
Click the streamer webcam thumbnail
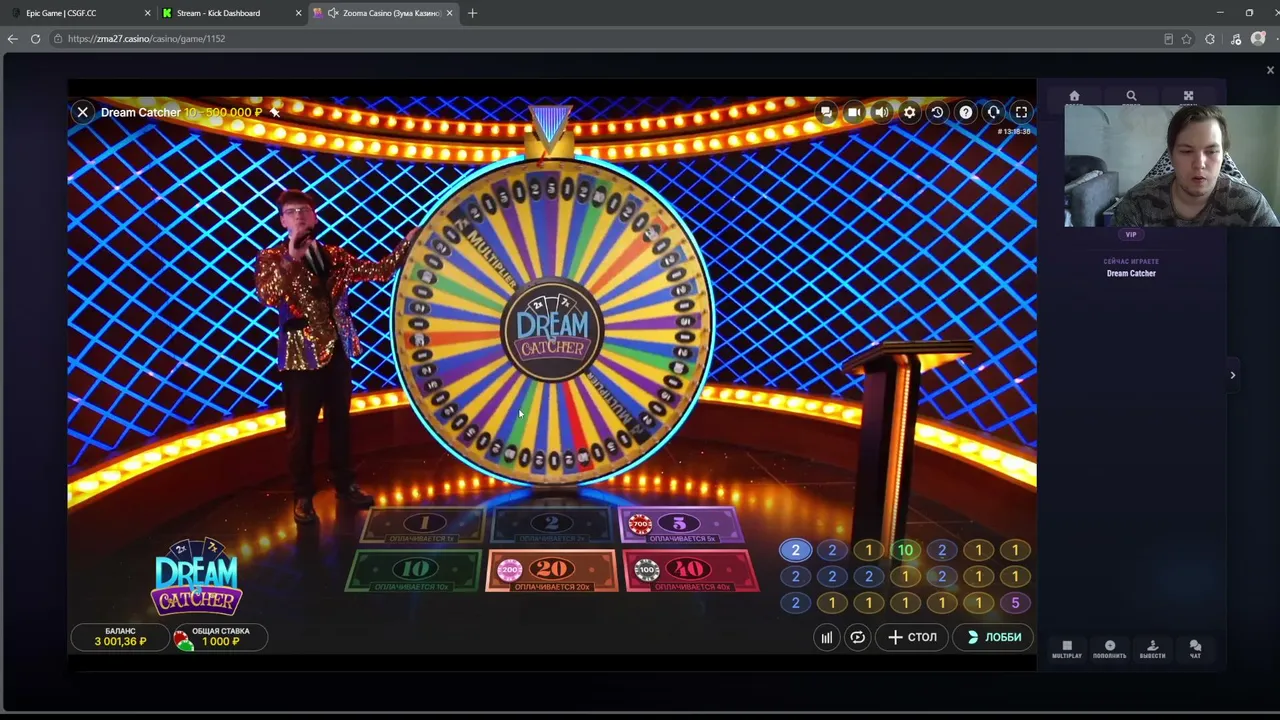1171,165
